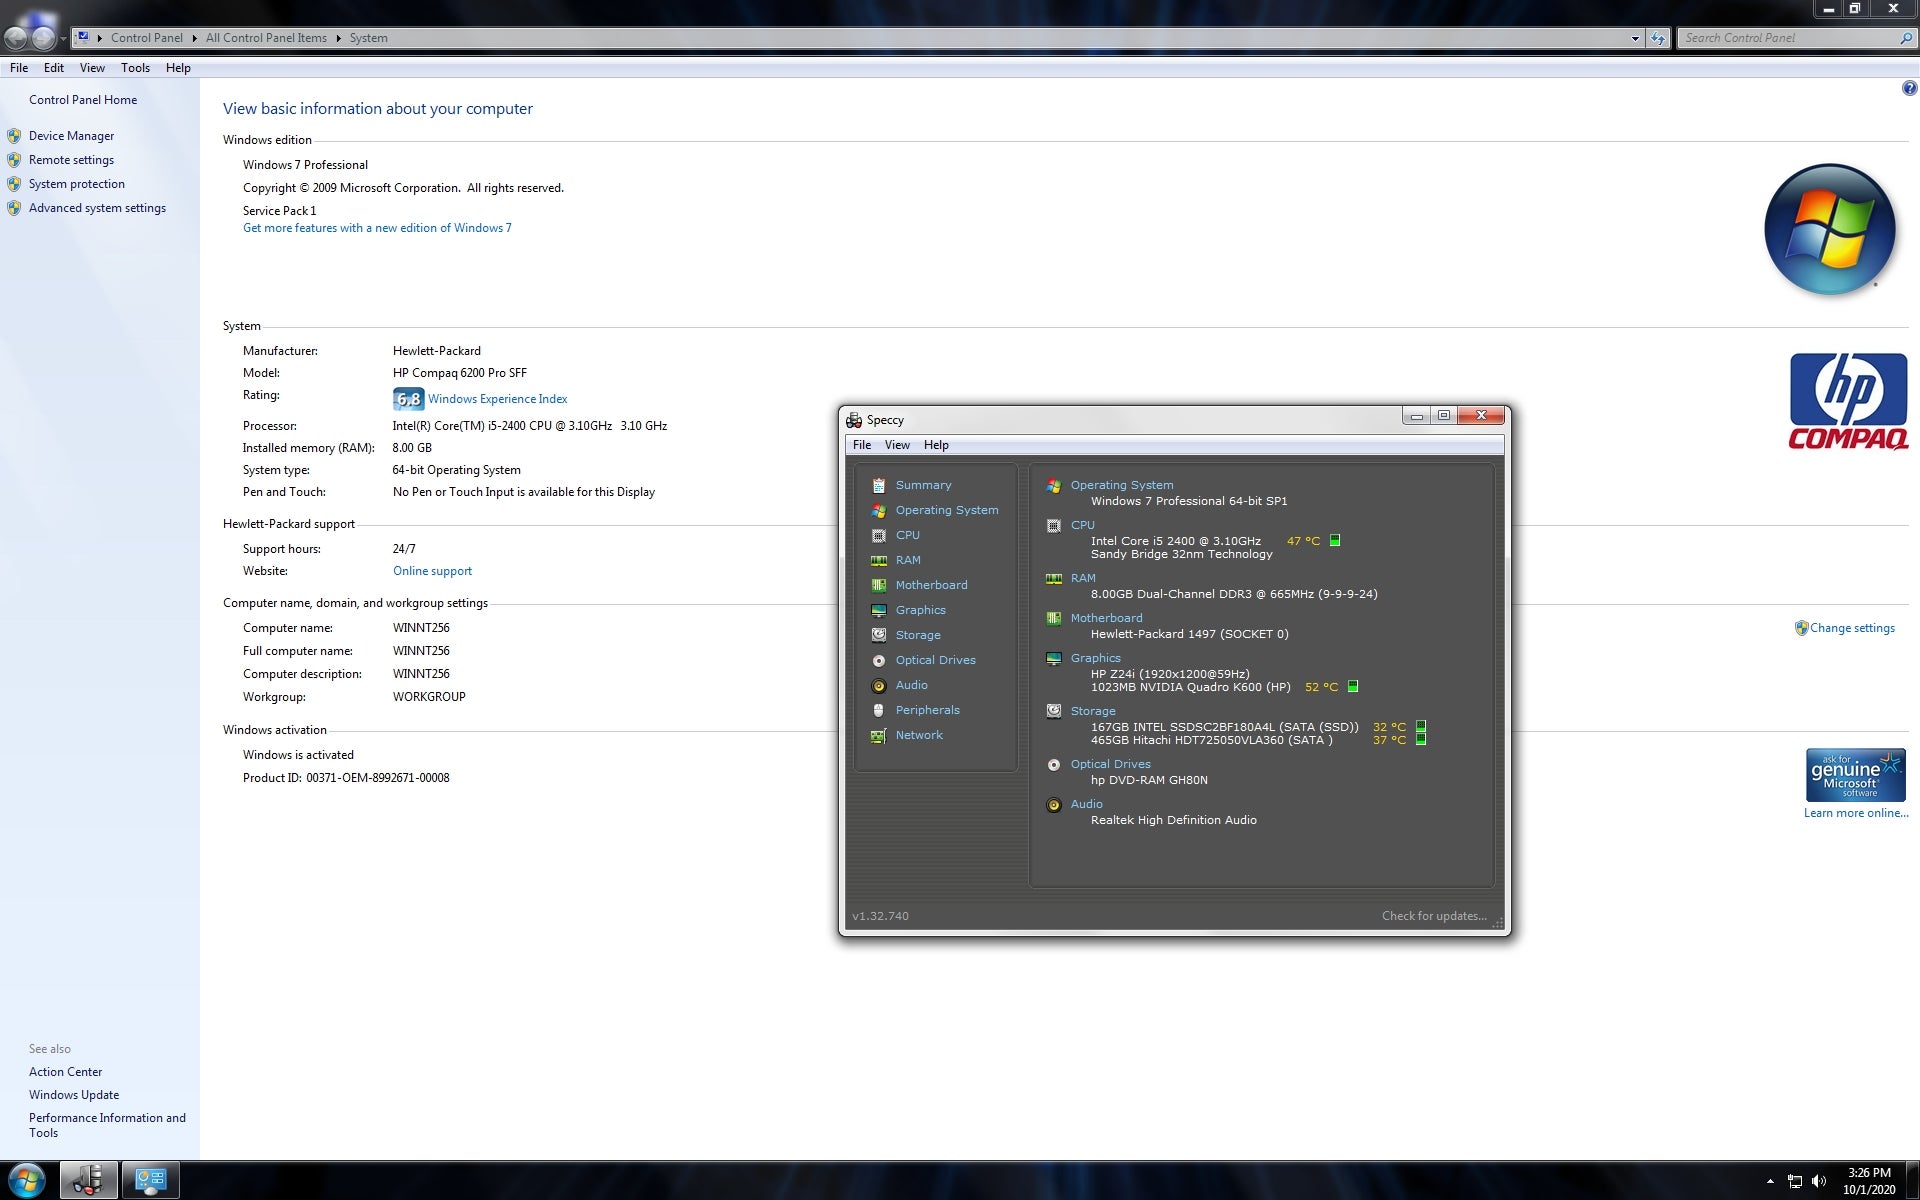Open Action Center link
The image size is (1920, 1200).
click(x=65, y=1072)
